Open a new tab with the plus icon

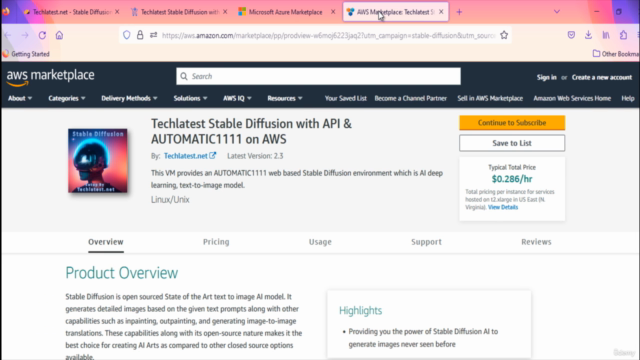459,12
